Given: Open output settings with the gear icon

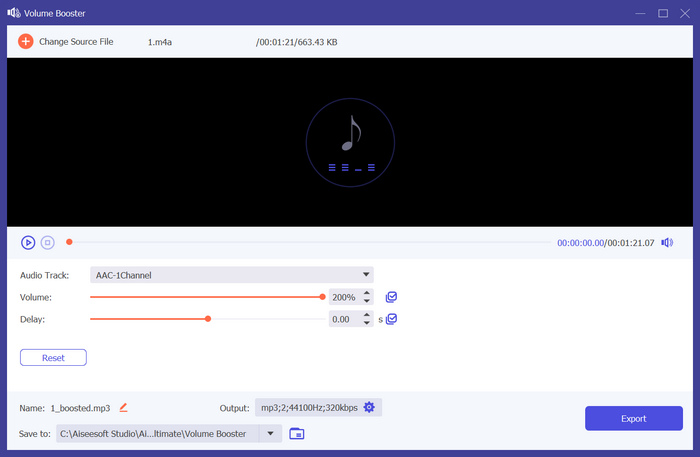Looking at the screenshot, I should pos(369,408).
